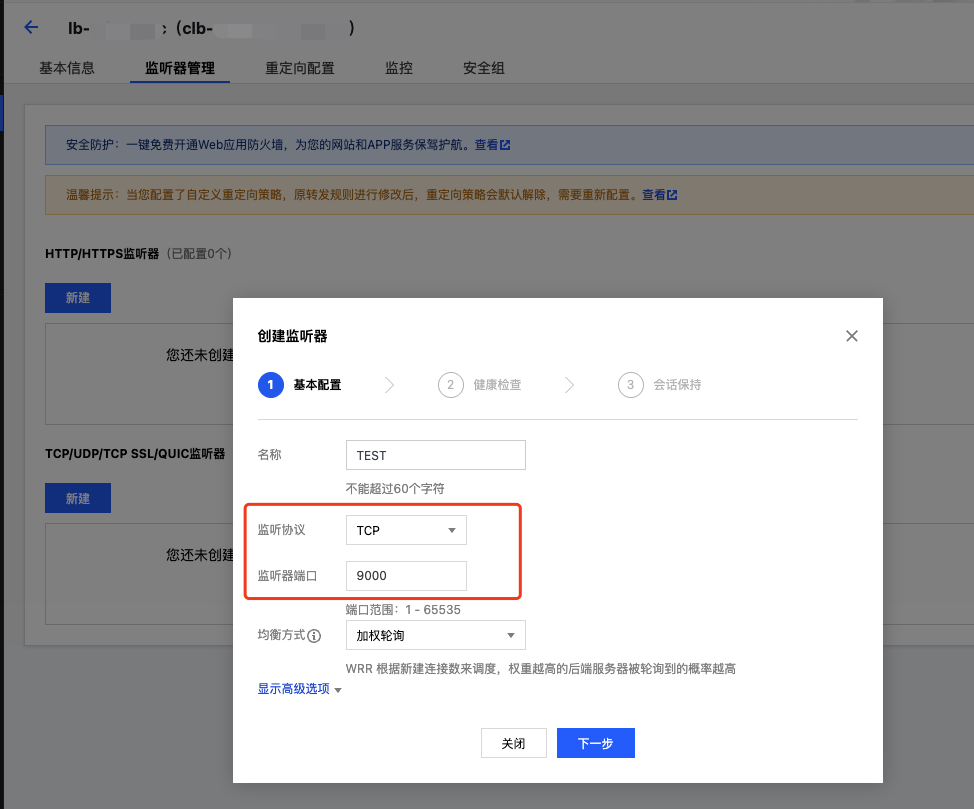Switch to the 基本信息 tab
This screenshot has width=974, height=809.
click(67, 68)
